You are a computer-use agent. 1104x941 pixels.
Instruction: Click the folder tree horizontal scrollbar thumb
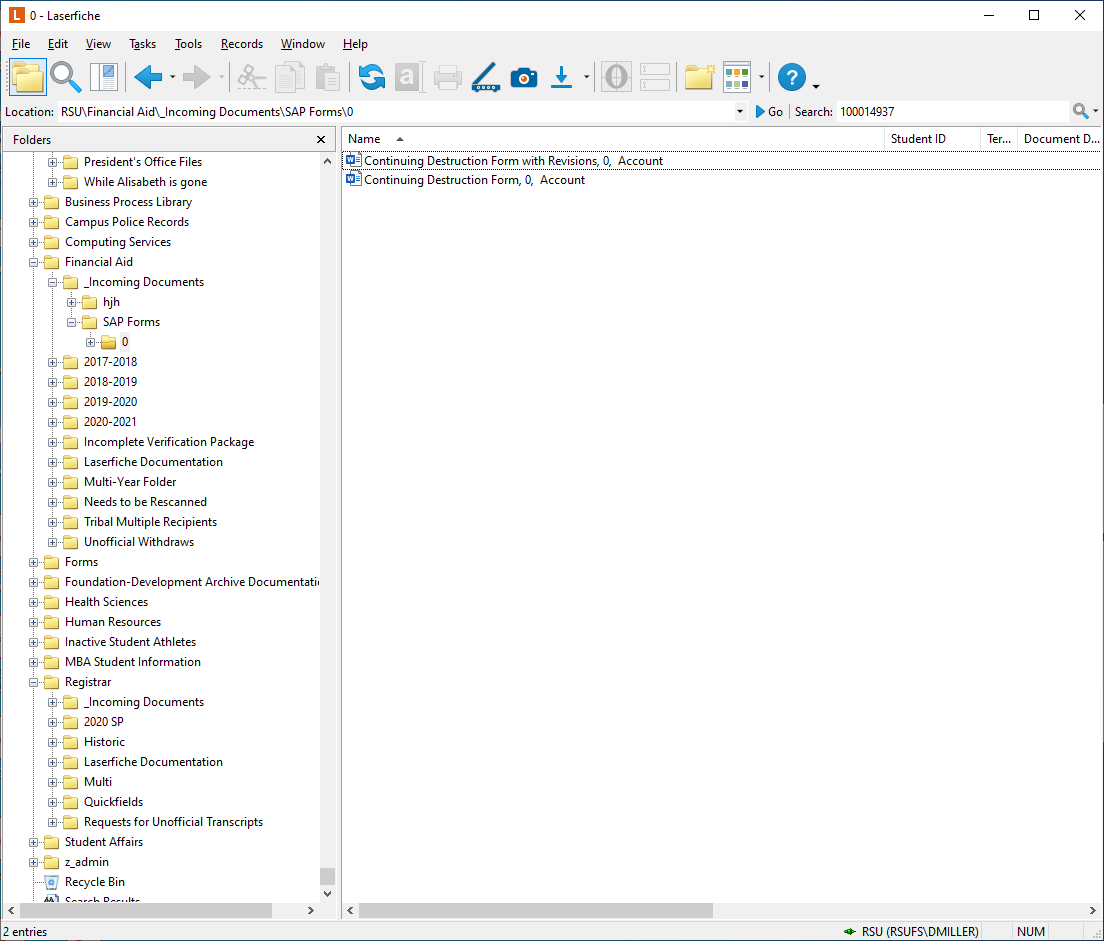(145, 911)
